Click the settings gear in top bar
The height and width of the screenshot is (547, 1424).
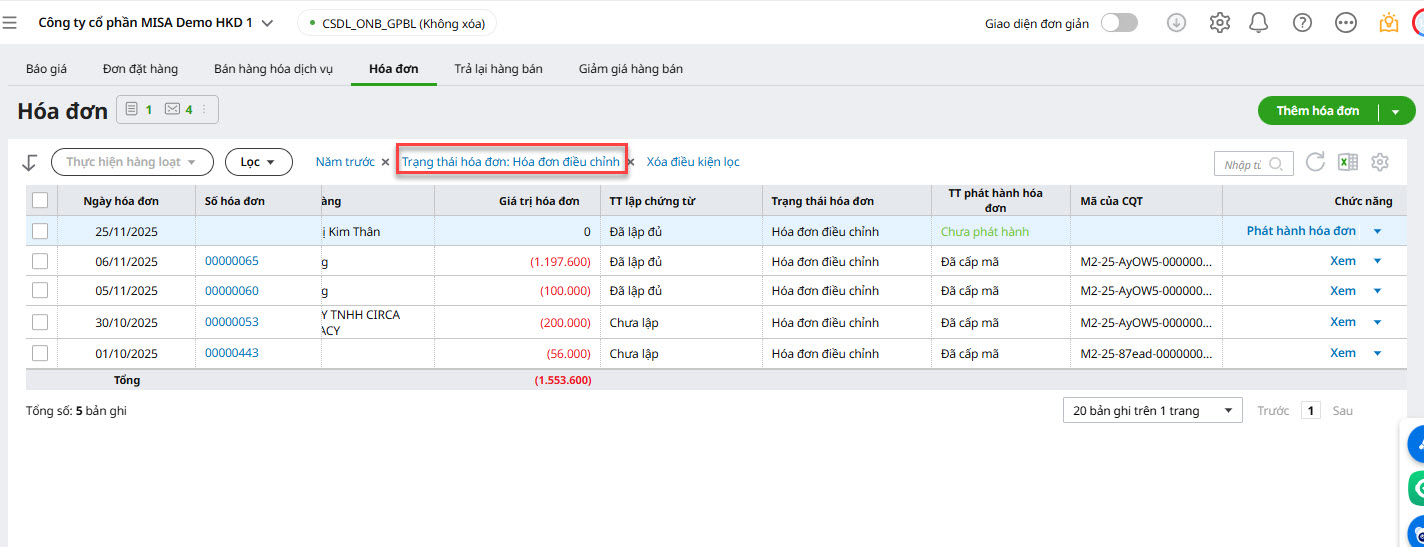(x=1219, y=23)
